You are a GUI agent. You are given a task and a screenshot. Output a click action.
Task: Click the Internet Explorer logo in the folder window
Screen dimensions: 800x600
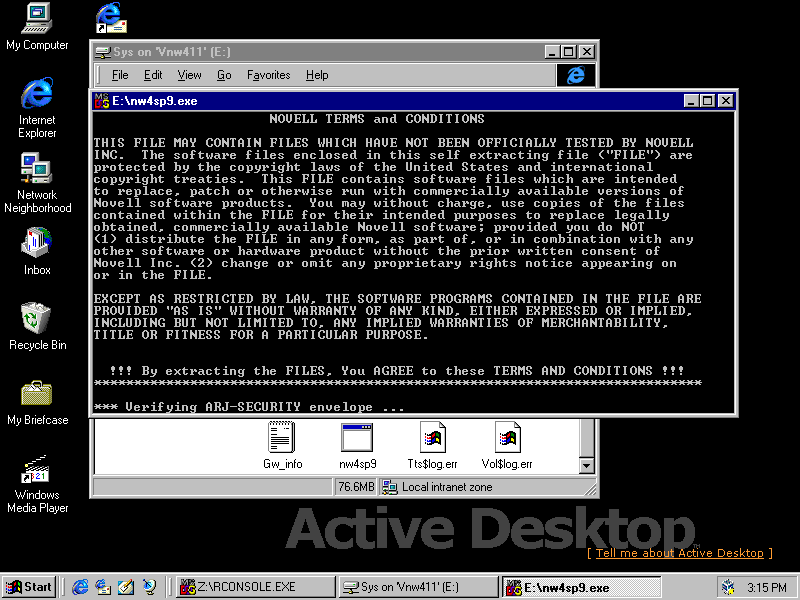coord(576,75)
